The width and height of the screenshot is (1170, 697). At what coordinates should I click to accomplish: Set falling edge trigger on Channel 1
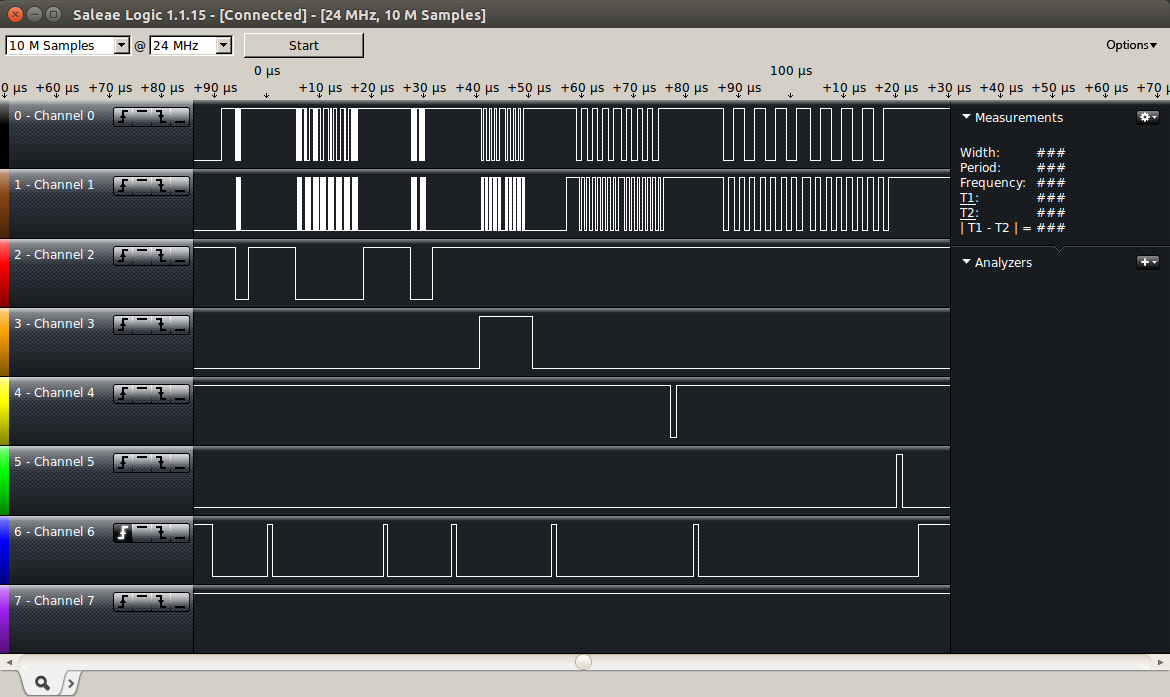pos(161,186)
